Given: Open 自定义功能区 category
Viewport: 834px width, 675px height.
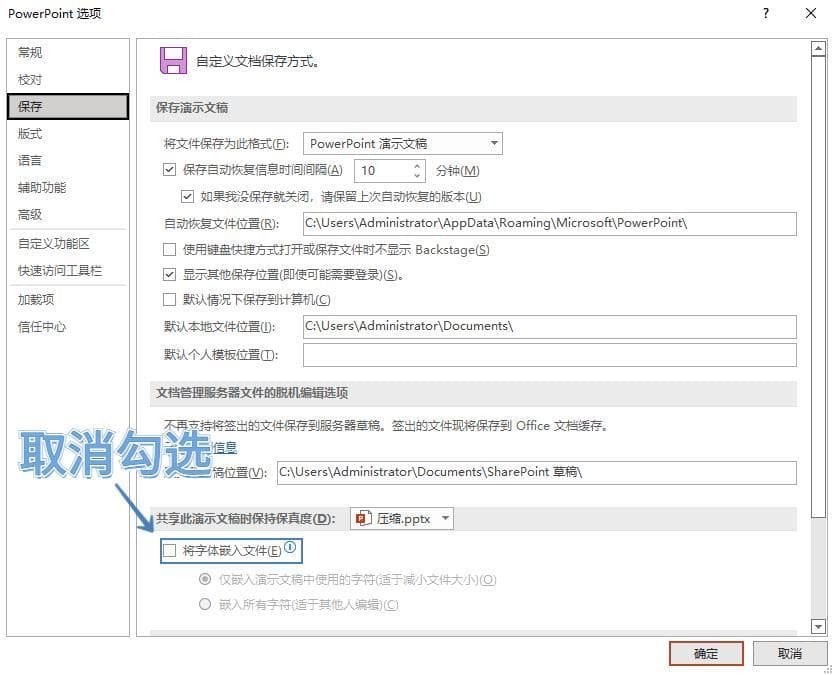Looking at the screenshot, I should pyautogui.click(x=68, y=244).
